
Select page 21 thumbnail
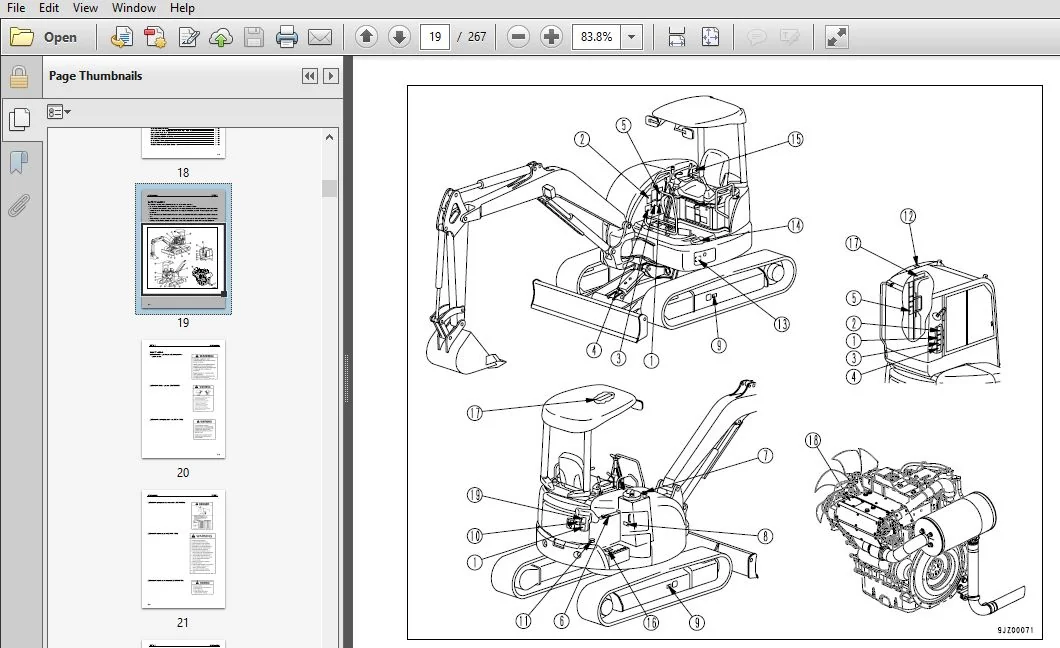(183, 549)
